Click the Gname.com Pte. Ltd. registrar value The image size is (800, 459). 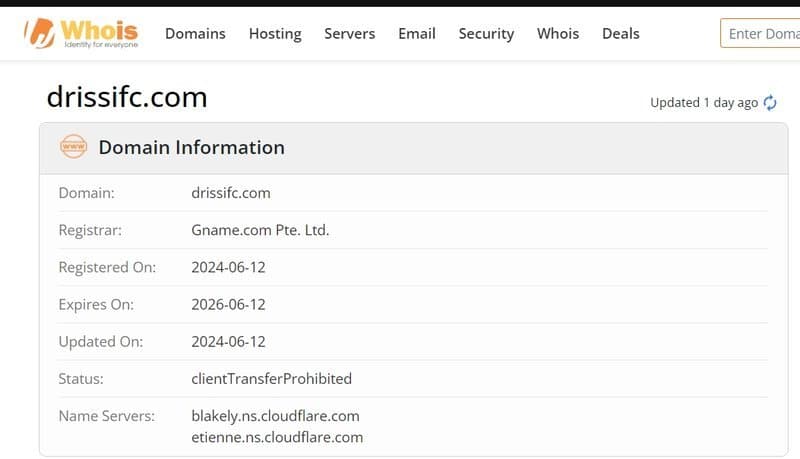click(x=260, y=230)
